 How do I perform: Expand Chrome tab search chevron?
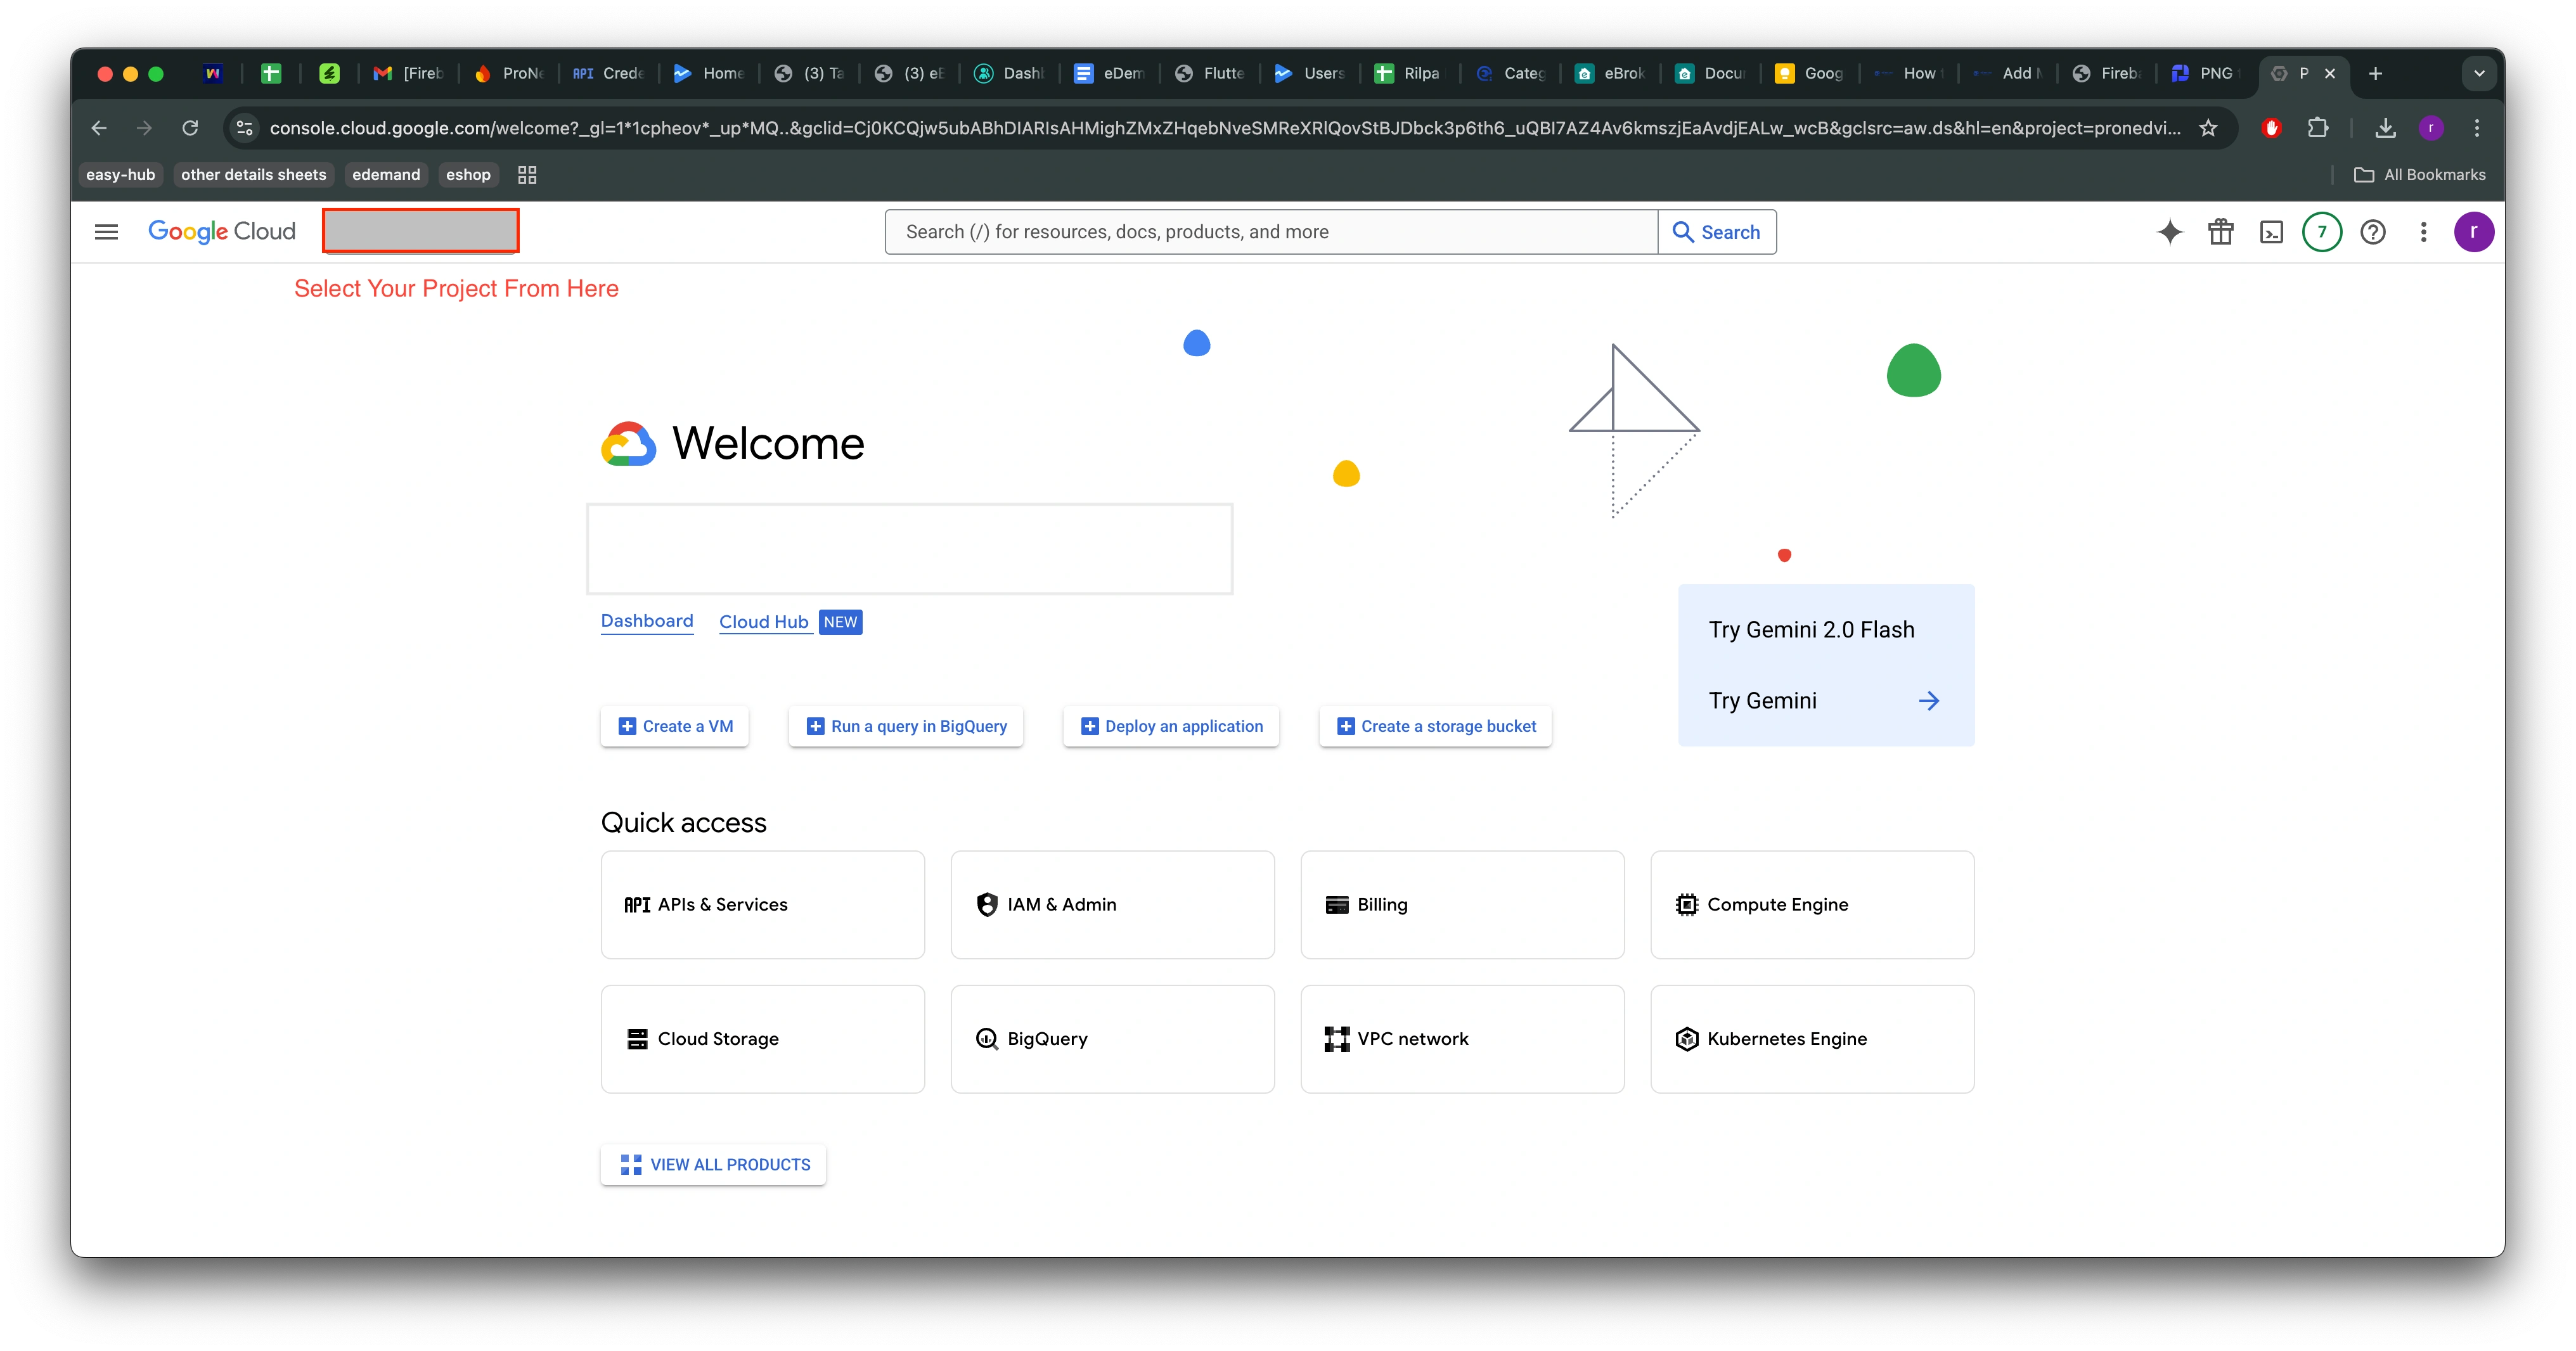click(x=2478, y=73)
